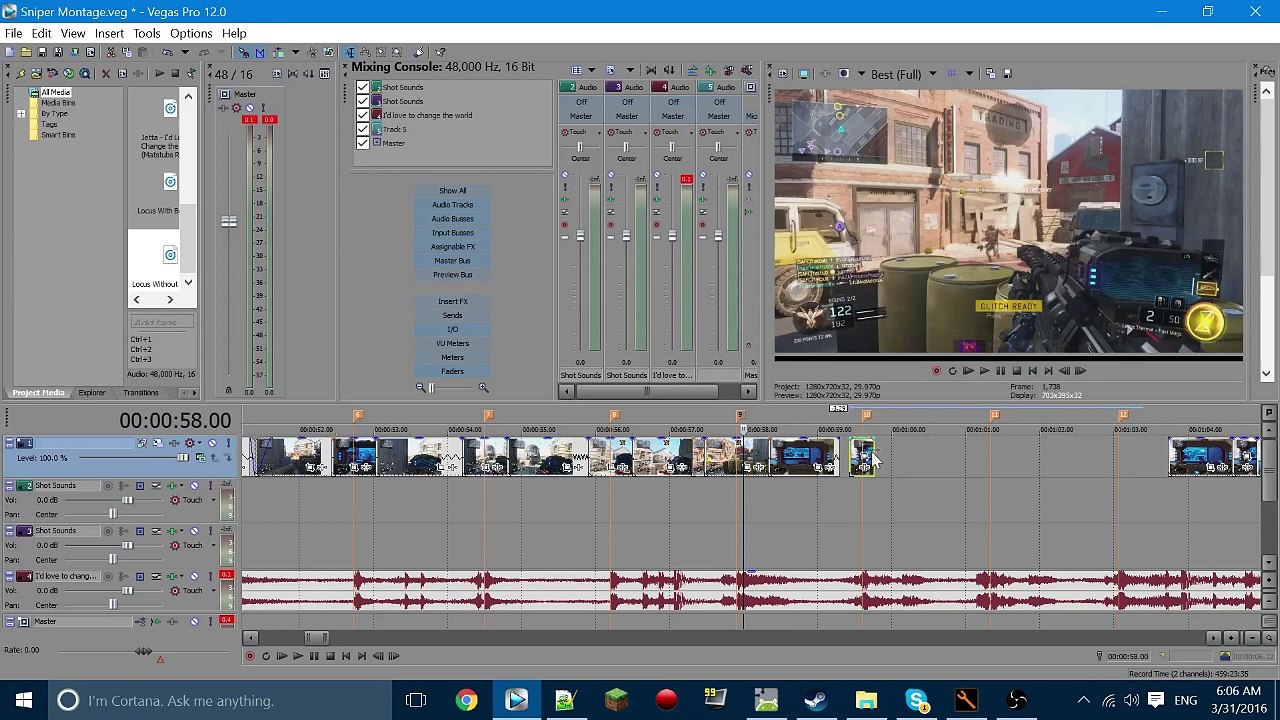This screenshot has width=1280, height=720.
Task: Click Audio Tracks button in mixing console
Action: tap(452, 205)
